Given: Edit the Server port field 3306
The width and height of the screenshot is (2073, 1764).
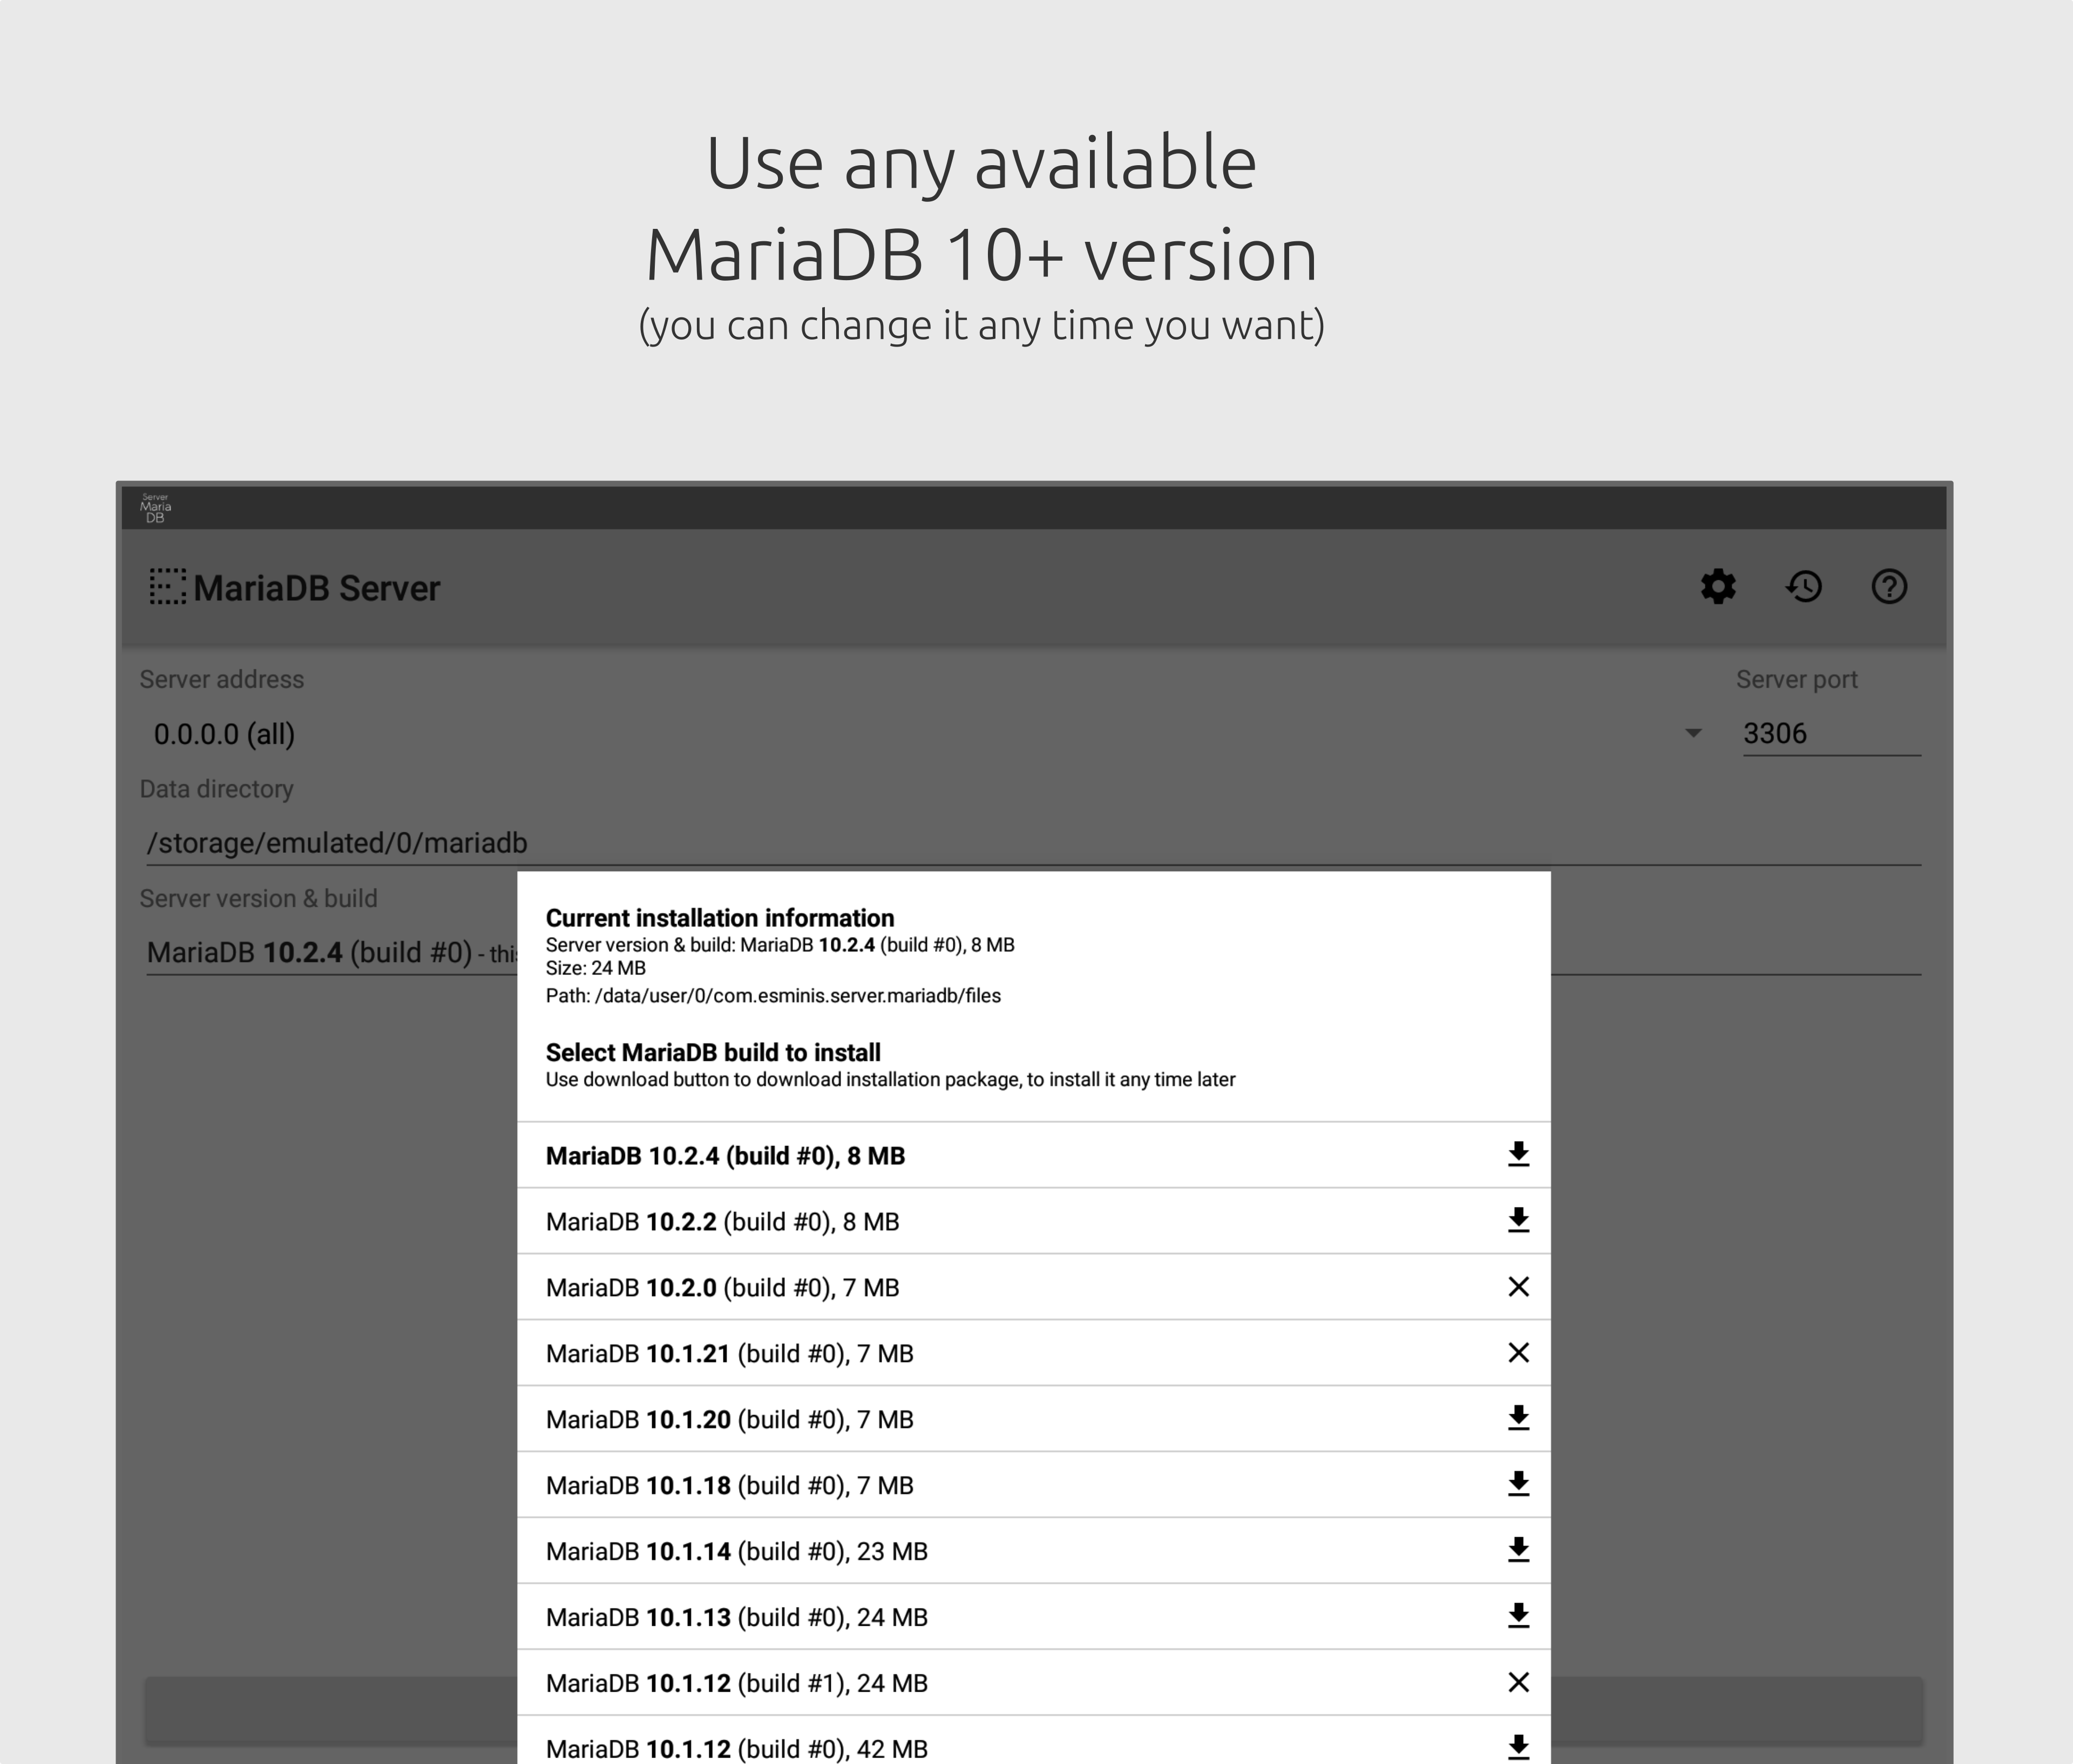Looking at the screenshot, I should click(x=1831, y=734).
